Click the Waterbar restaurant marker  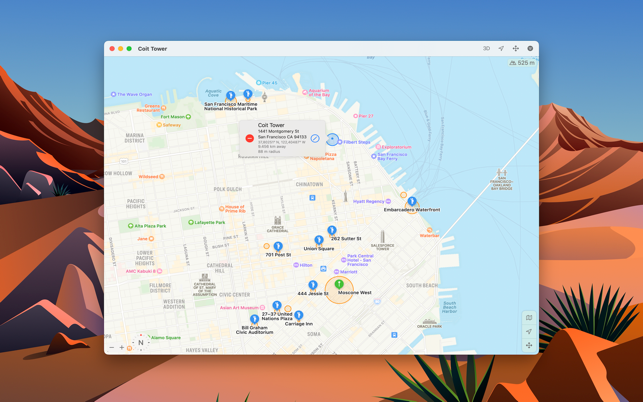(429, 231)
